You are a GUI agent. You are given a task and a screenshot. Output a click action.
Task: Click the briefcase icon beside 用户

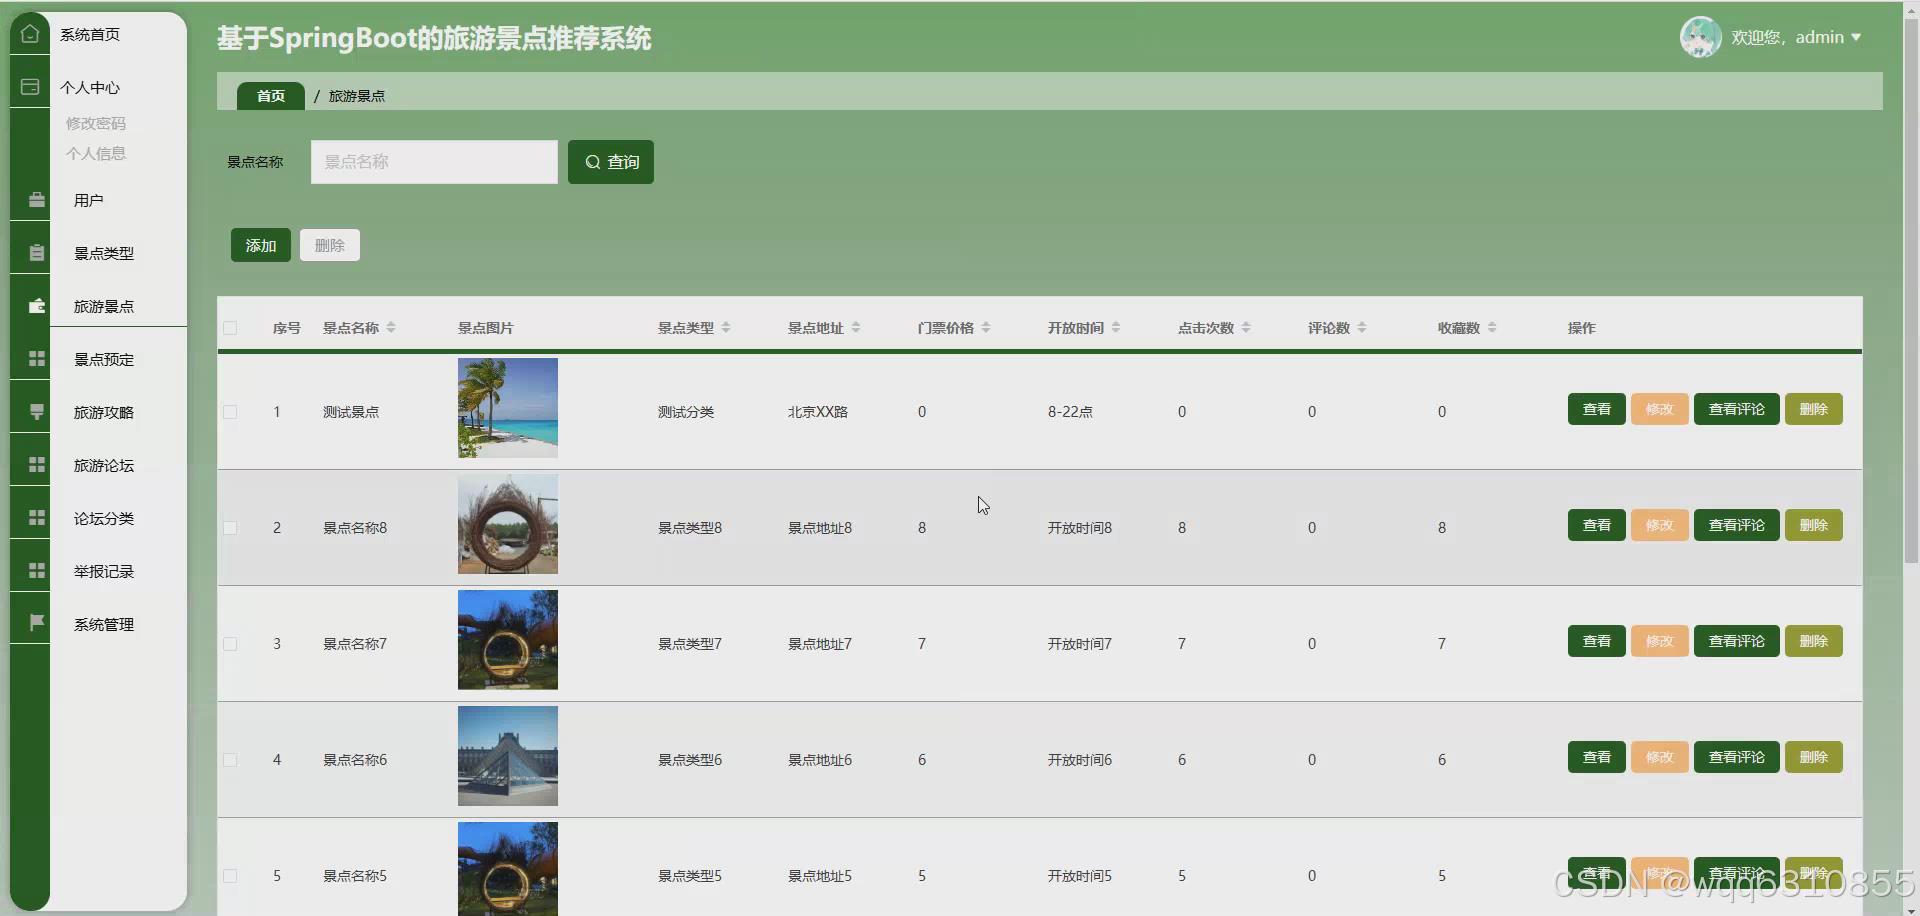click(x=36, y=199)
